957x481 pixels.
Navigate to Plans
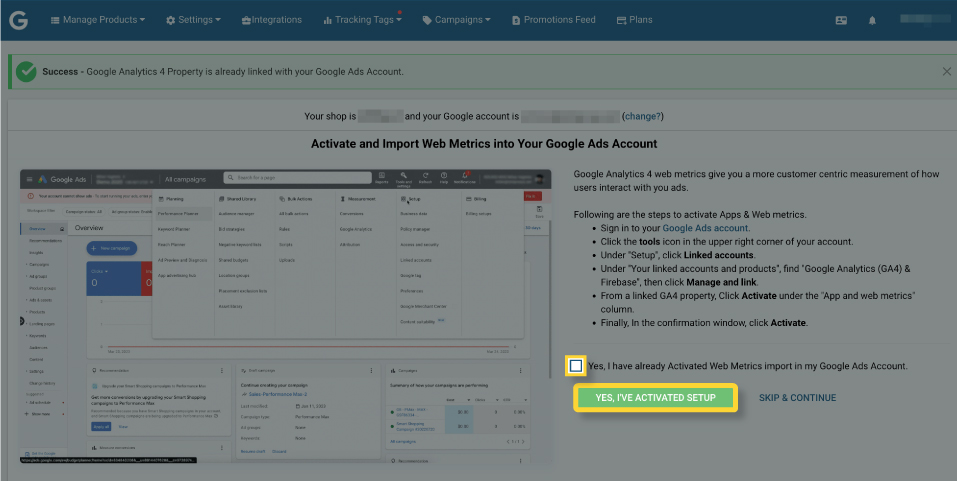point(635,20)
